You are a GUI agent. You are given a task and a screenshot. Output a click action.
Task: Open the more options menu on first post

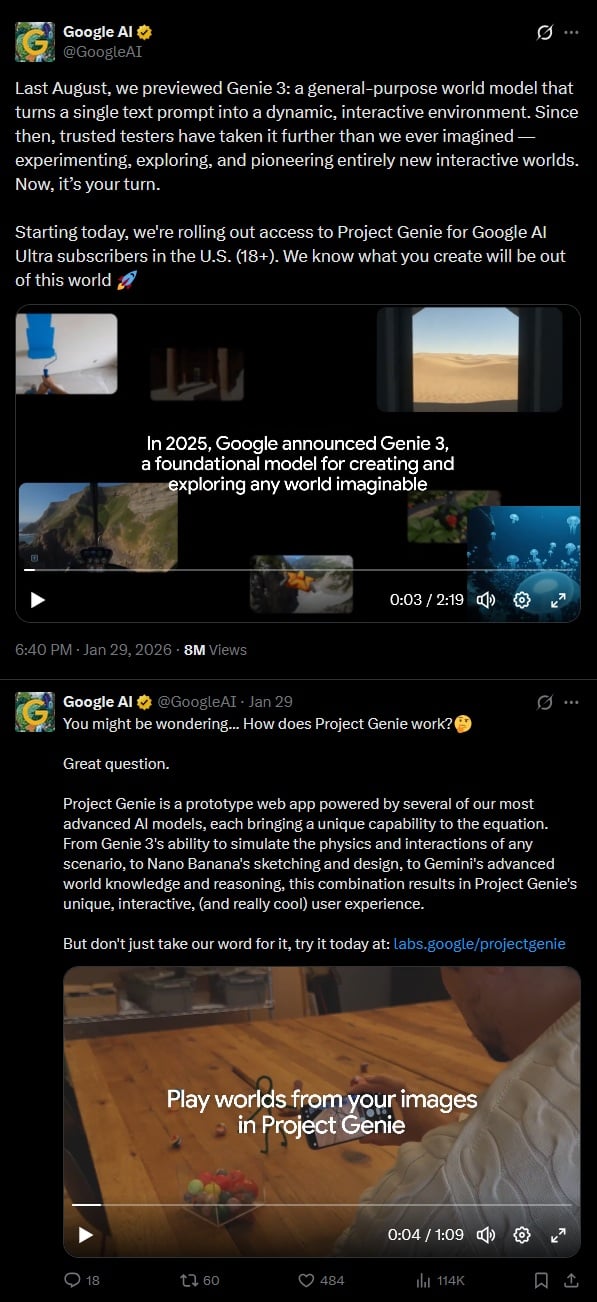click(572, 32)
